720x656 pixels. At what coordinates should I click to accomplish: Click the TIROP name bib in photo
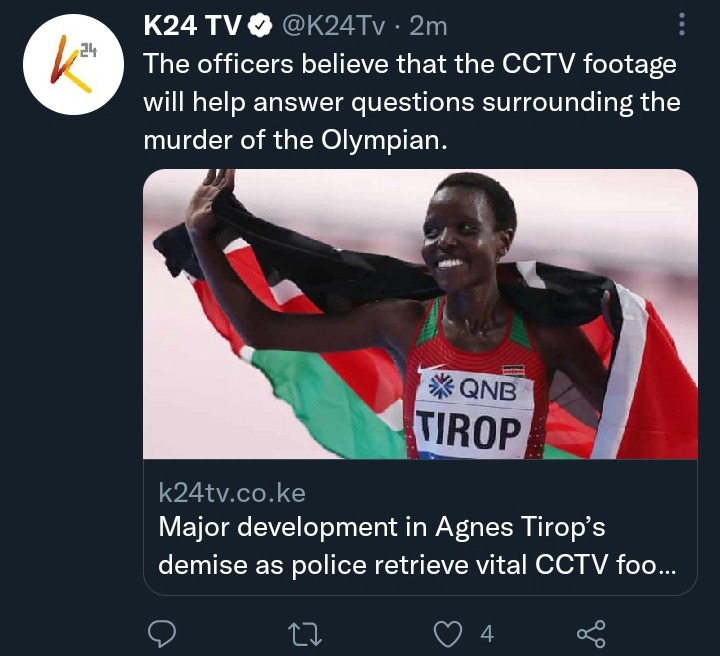(x=469, y=432)
